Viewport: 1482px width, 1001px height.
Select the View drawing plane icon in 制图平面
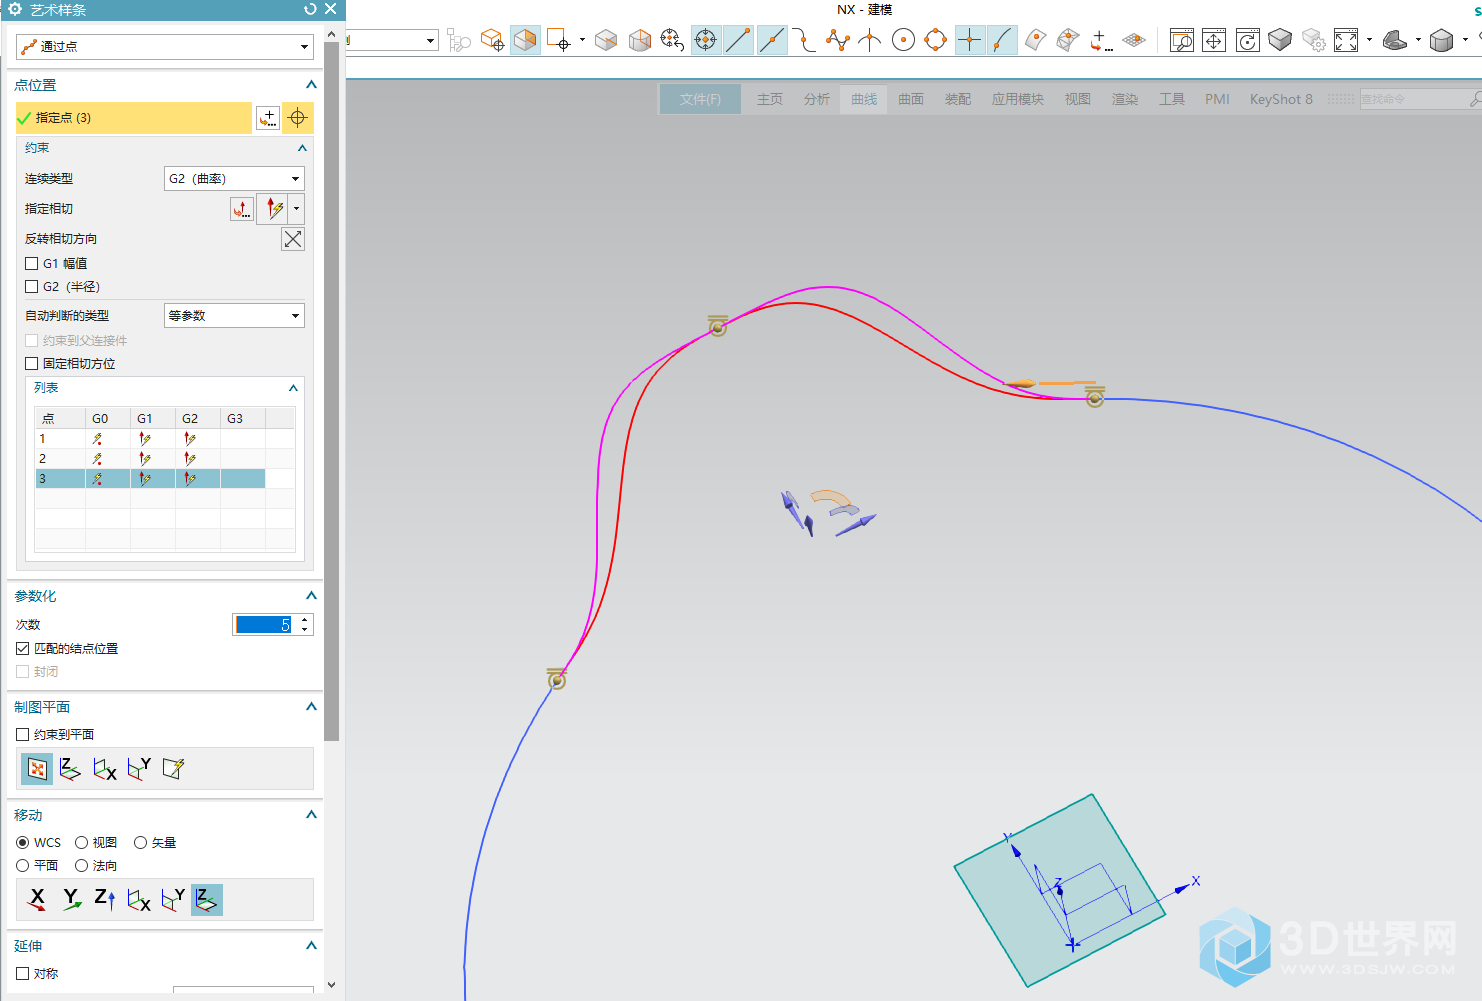(37, 769)
